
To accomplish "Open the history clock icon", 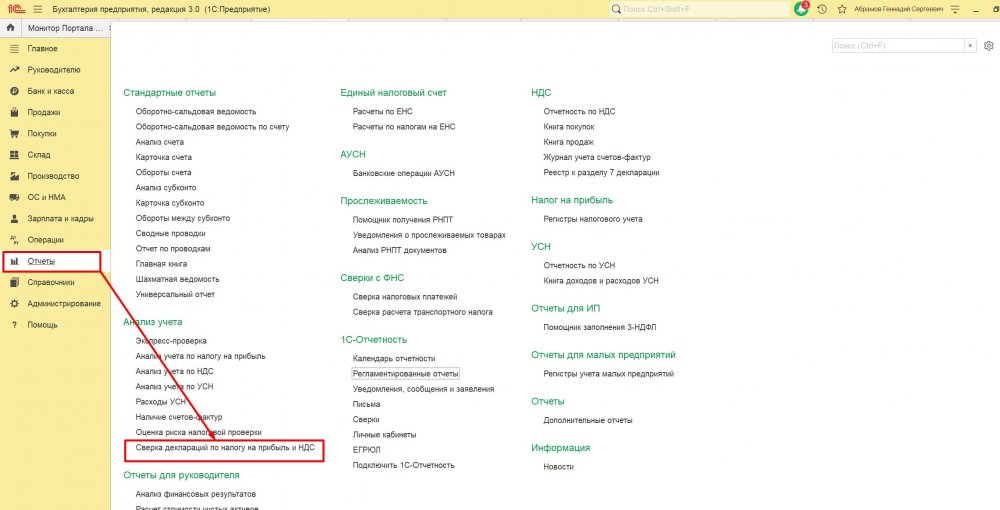I will pyautogui.click(x=822, y=10).
